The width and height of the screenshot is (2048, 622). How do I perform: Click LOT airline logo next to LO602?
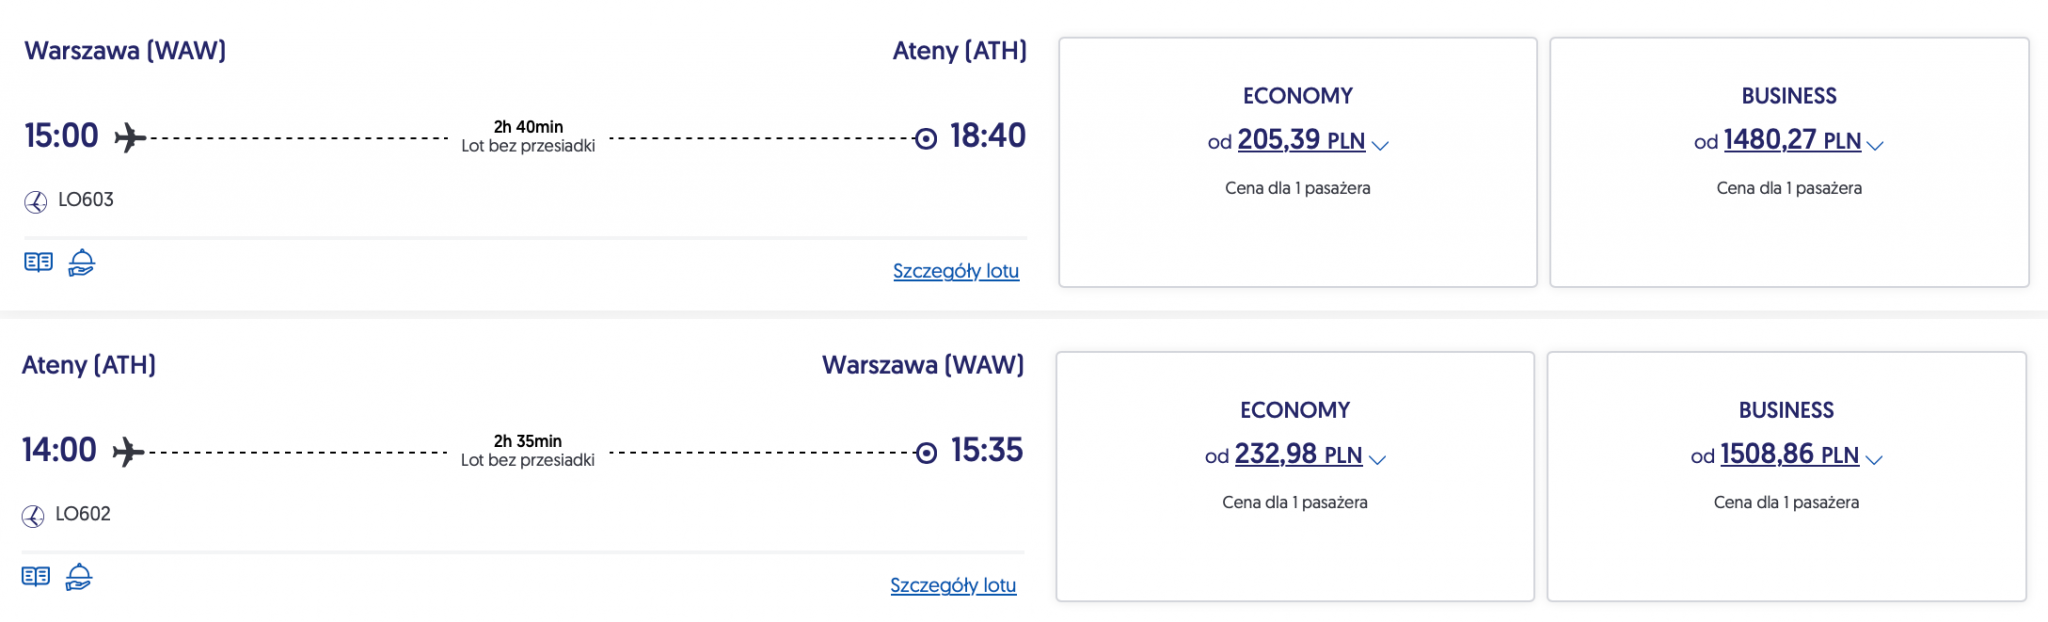pos(33,516)
